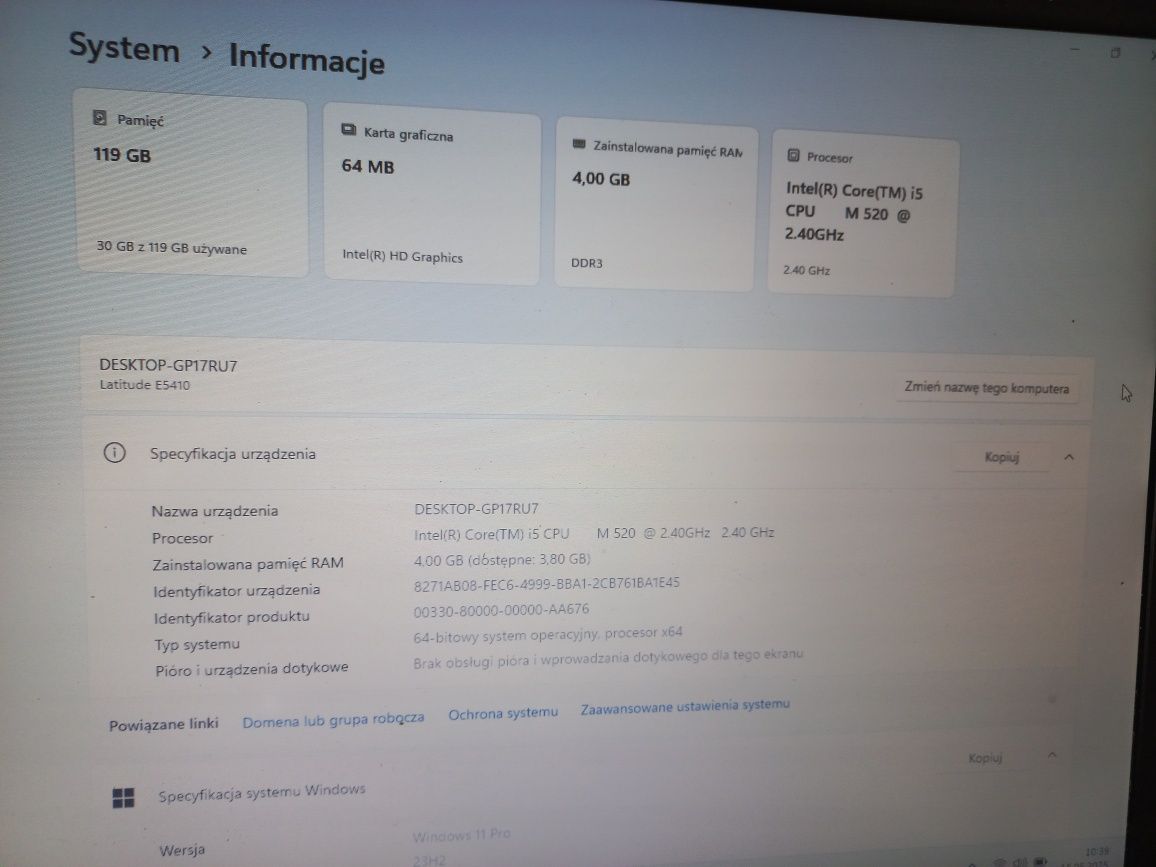Click the Informacje breadcrumb title
Viewport: 1156px width, 867px height.
coord(307,58)
